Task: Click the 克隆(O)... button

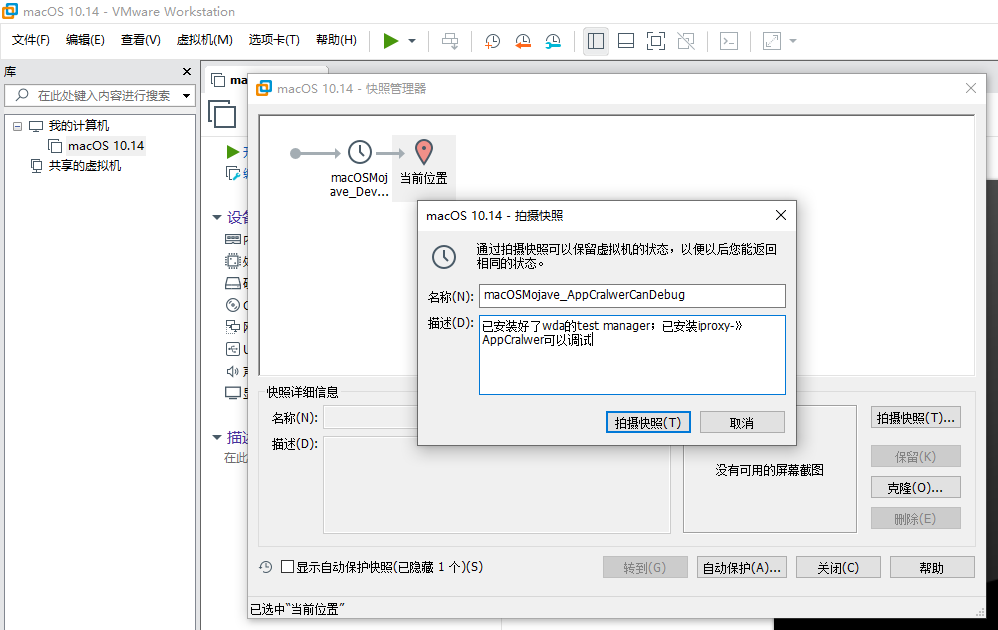Action: tap(915, 488)
